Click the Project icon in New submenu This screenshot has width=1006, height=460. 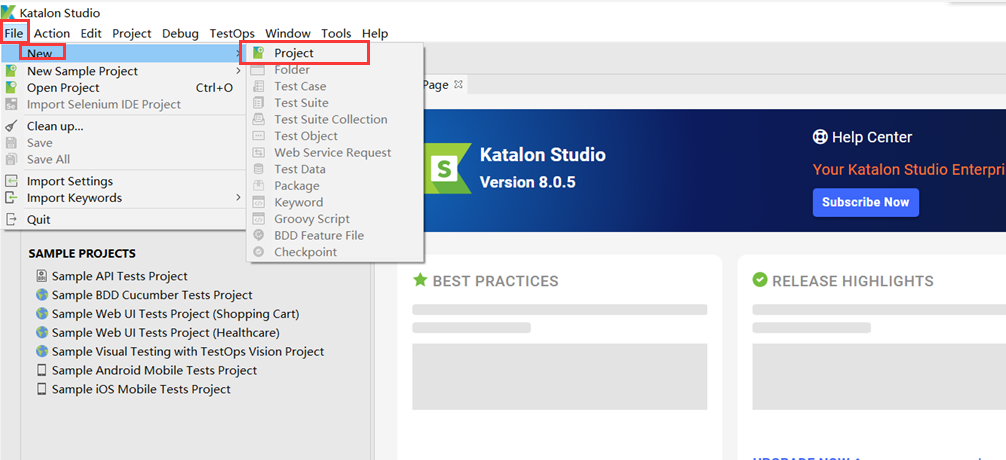[x=258, y=53]
